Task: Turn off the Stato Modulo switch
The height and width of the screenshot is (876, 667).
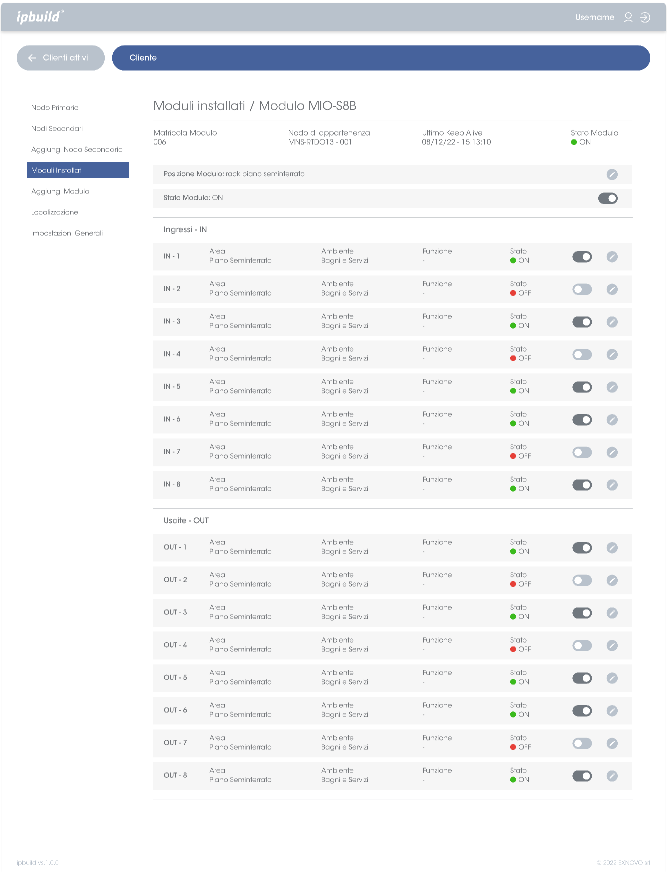Action: (x=607, y=199)
